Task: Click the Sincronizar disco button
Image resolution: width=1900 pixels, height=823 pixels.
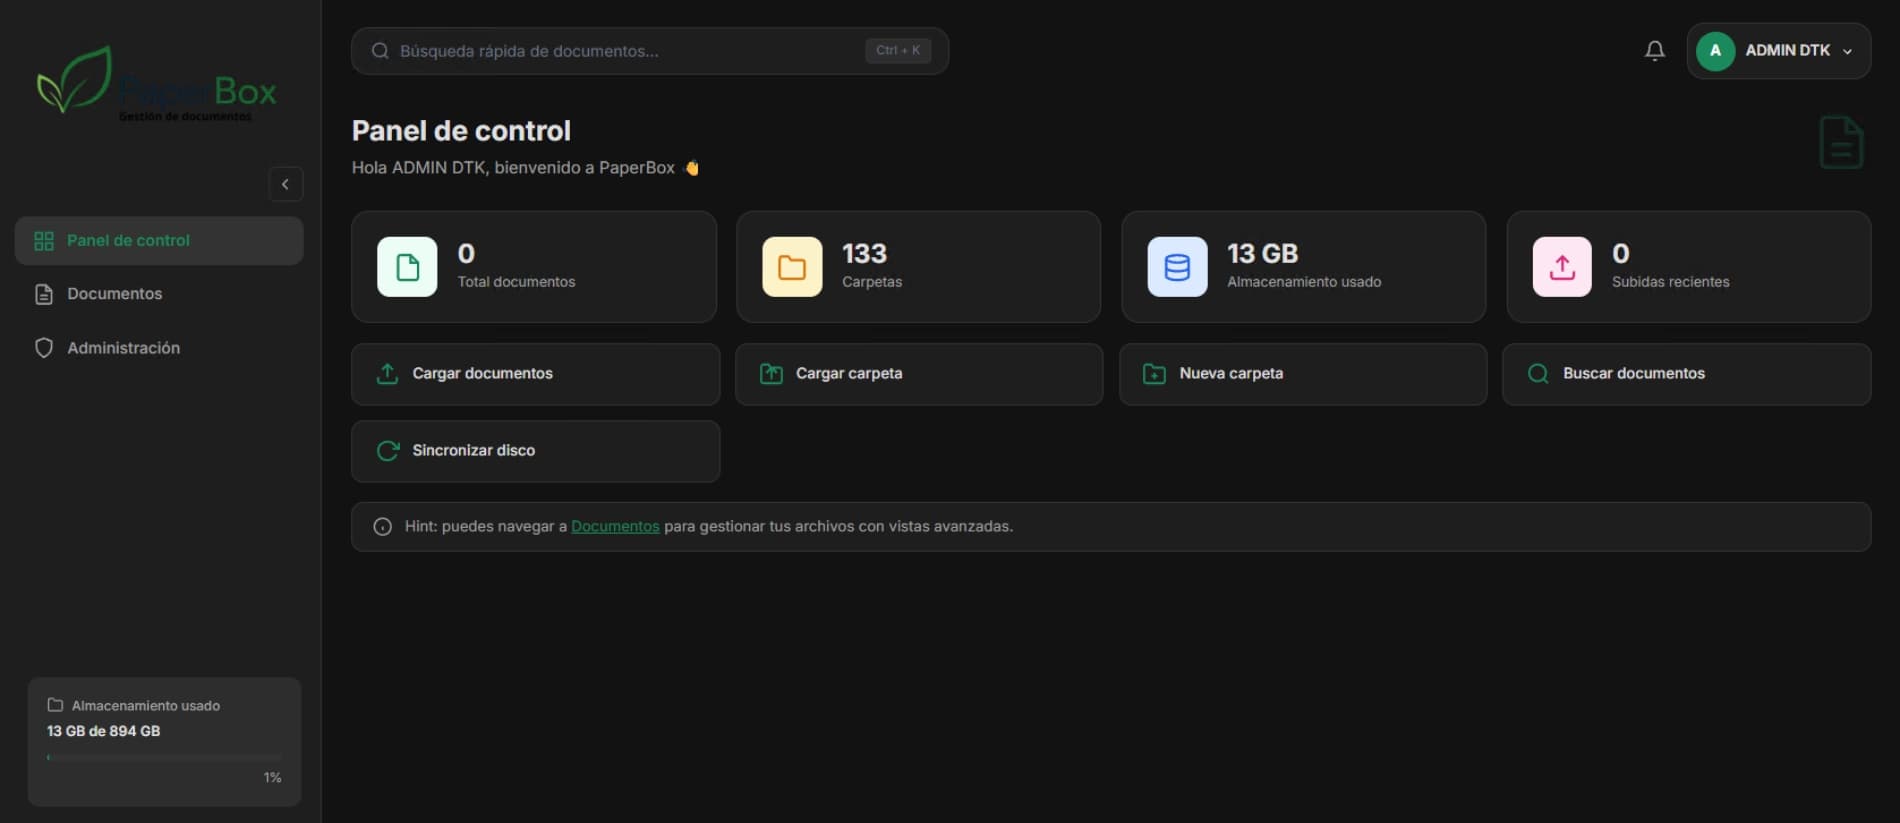Action: tap(535, 451)
